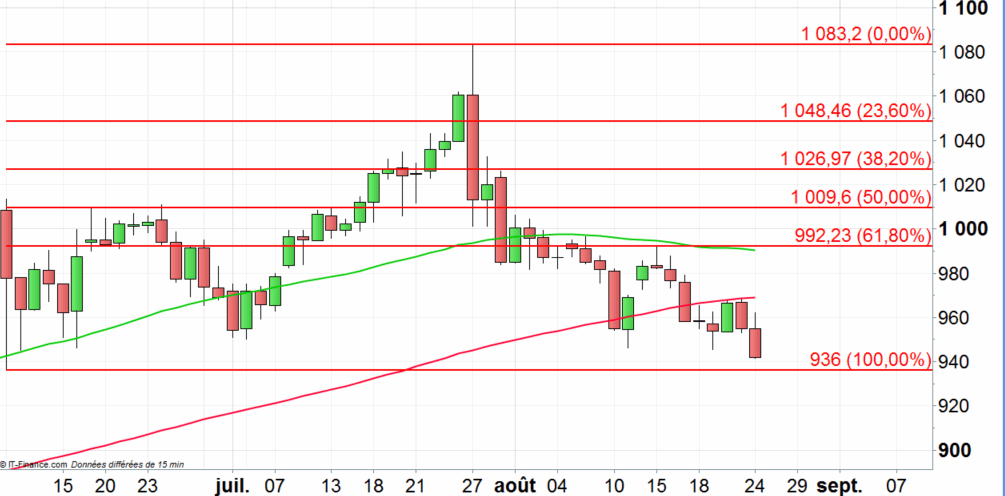This screenshot has width=1005, height=496.
Task: Select the last red candle closing near 942
Action: tap(755, 343)
